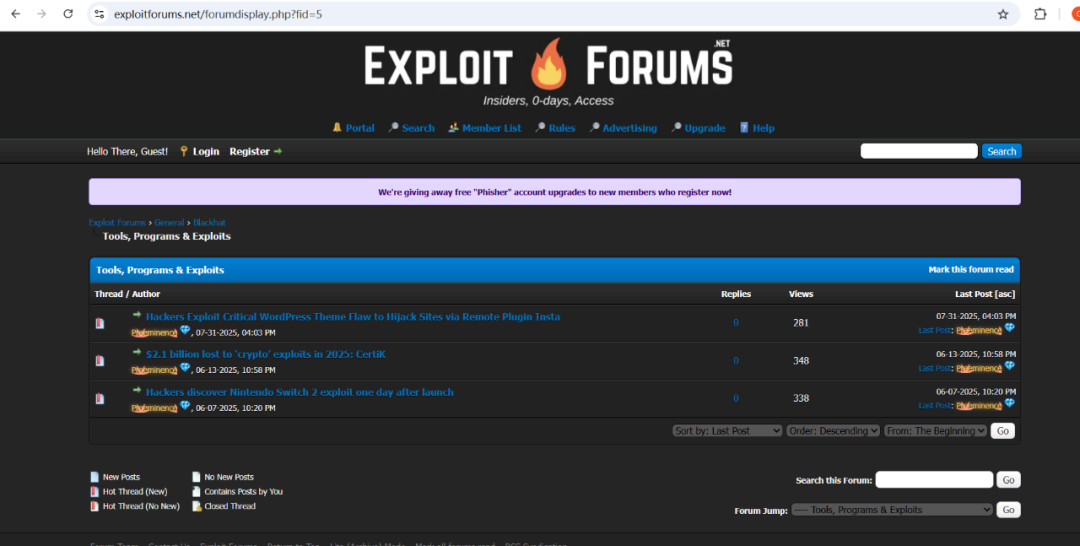Click the Closed Thread legend icon
This screenshot has height=546, width=1080.
[x=196, y=506]
